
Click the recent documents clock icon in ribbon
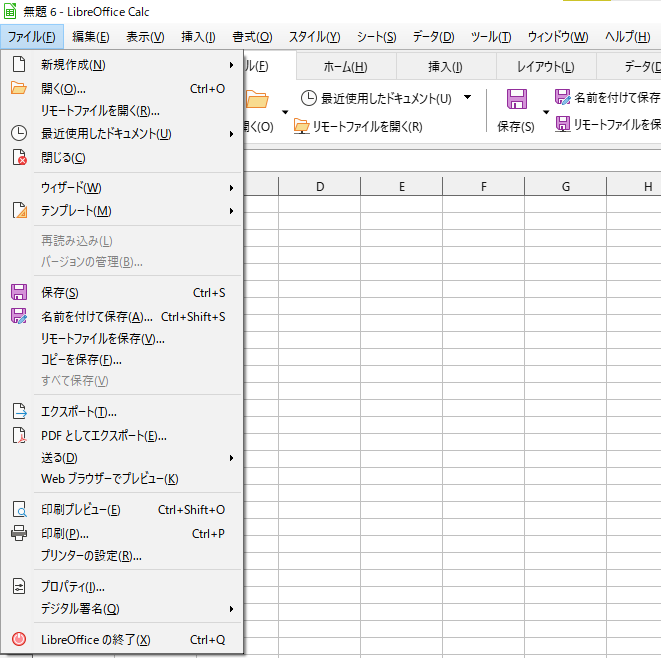[x=309, y=98]
